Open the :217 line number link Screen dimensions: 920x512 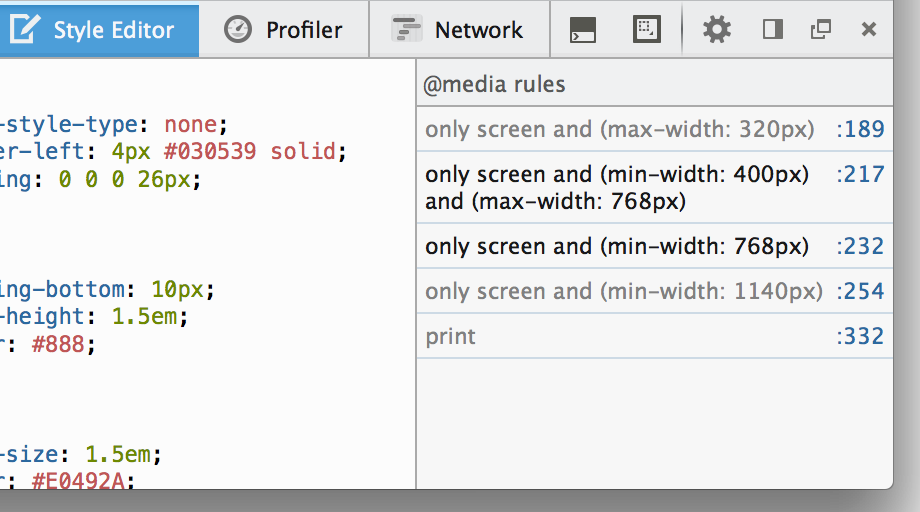(x=861, y=174)
